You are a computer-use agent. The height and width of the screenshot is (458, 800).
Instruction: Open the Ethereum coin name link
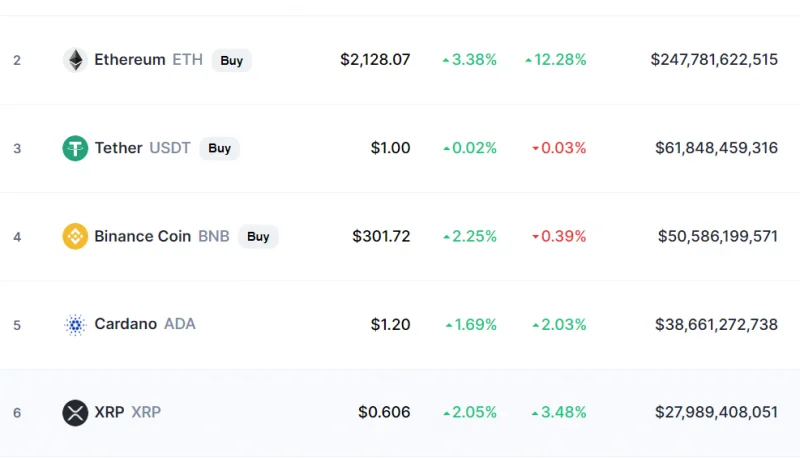(x=130, y=60)
